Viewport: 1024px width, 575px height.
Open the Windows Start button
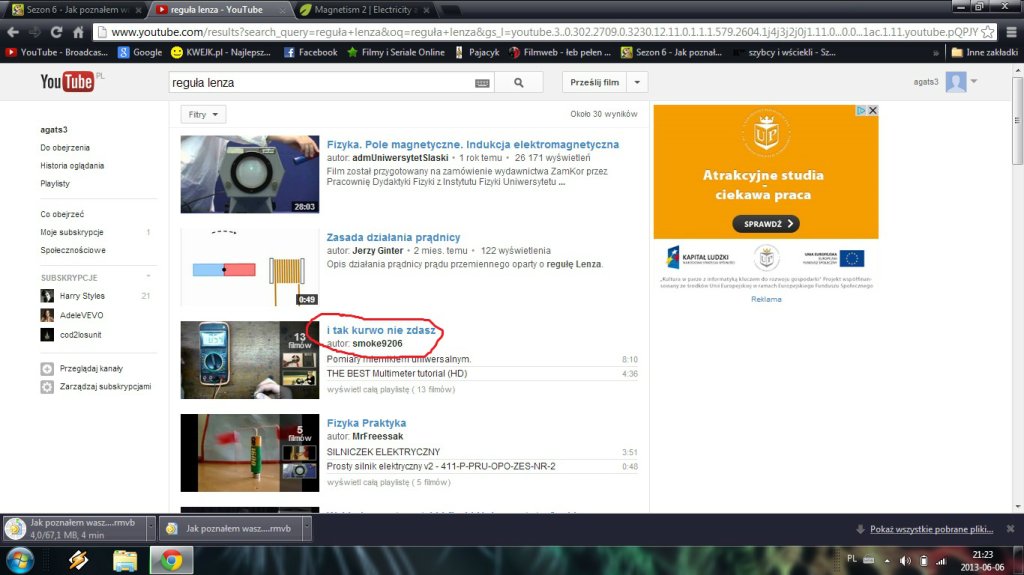tap(20, 561)
